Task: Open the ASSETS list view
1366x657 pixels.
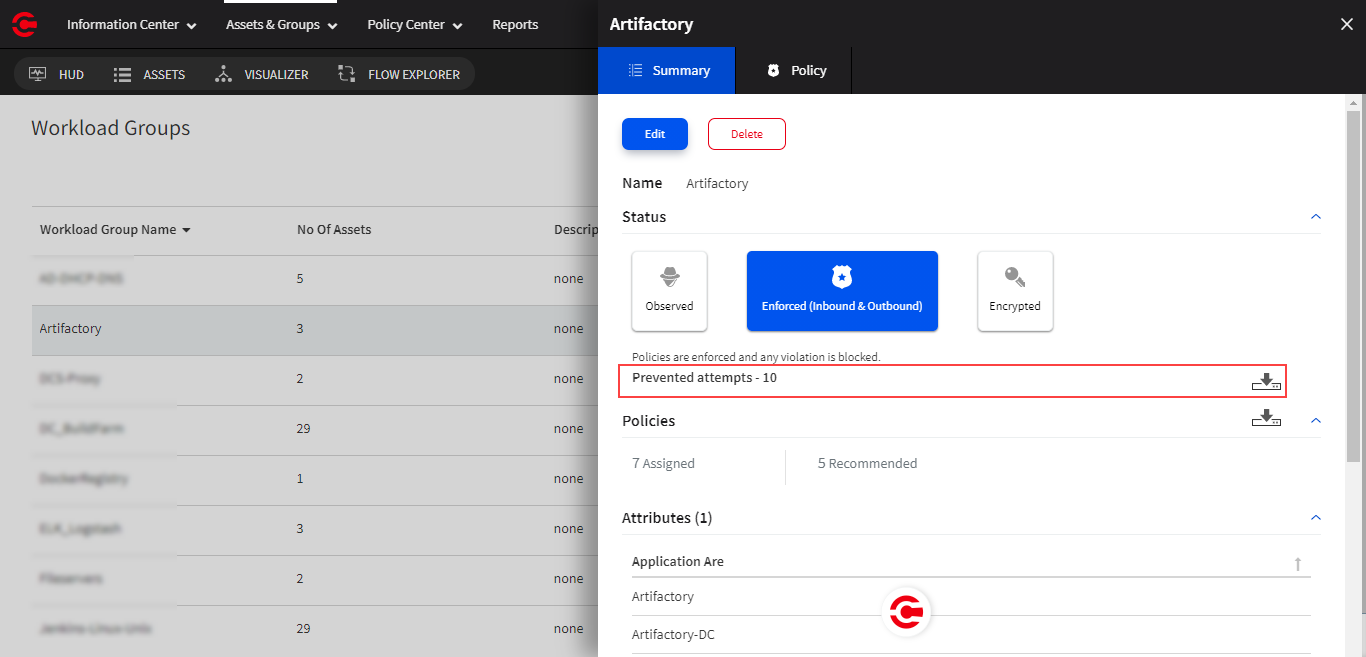Action: pos(149,74)
